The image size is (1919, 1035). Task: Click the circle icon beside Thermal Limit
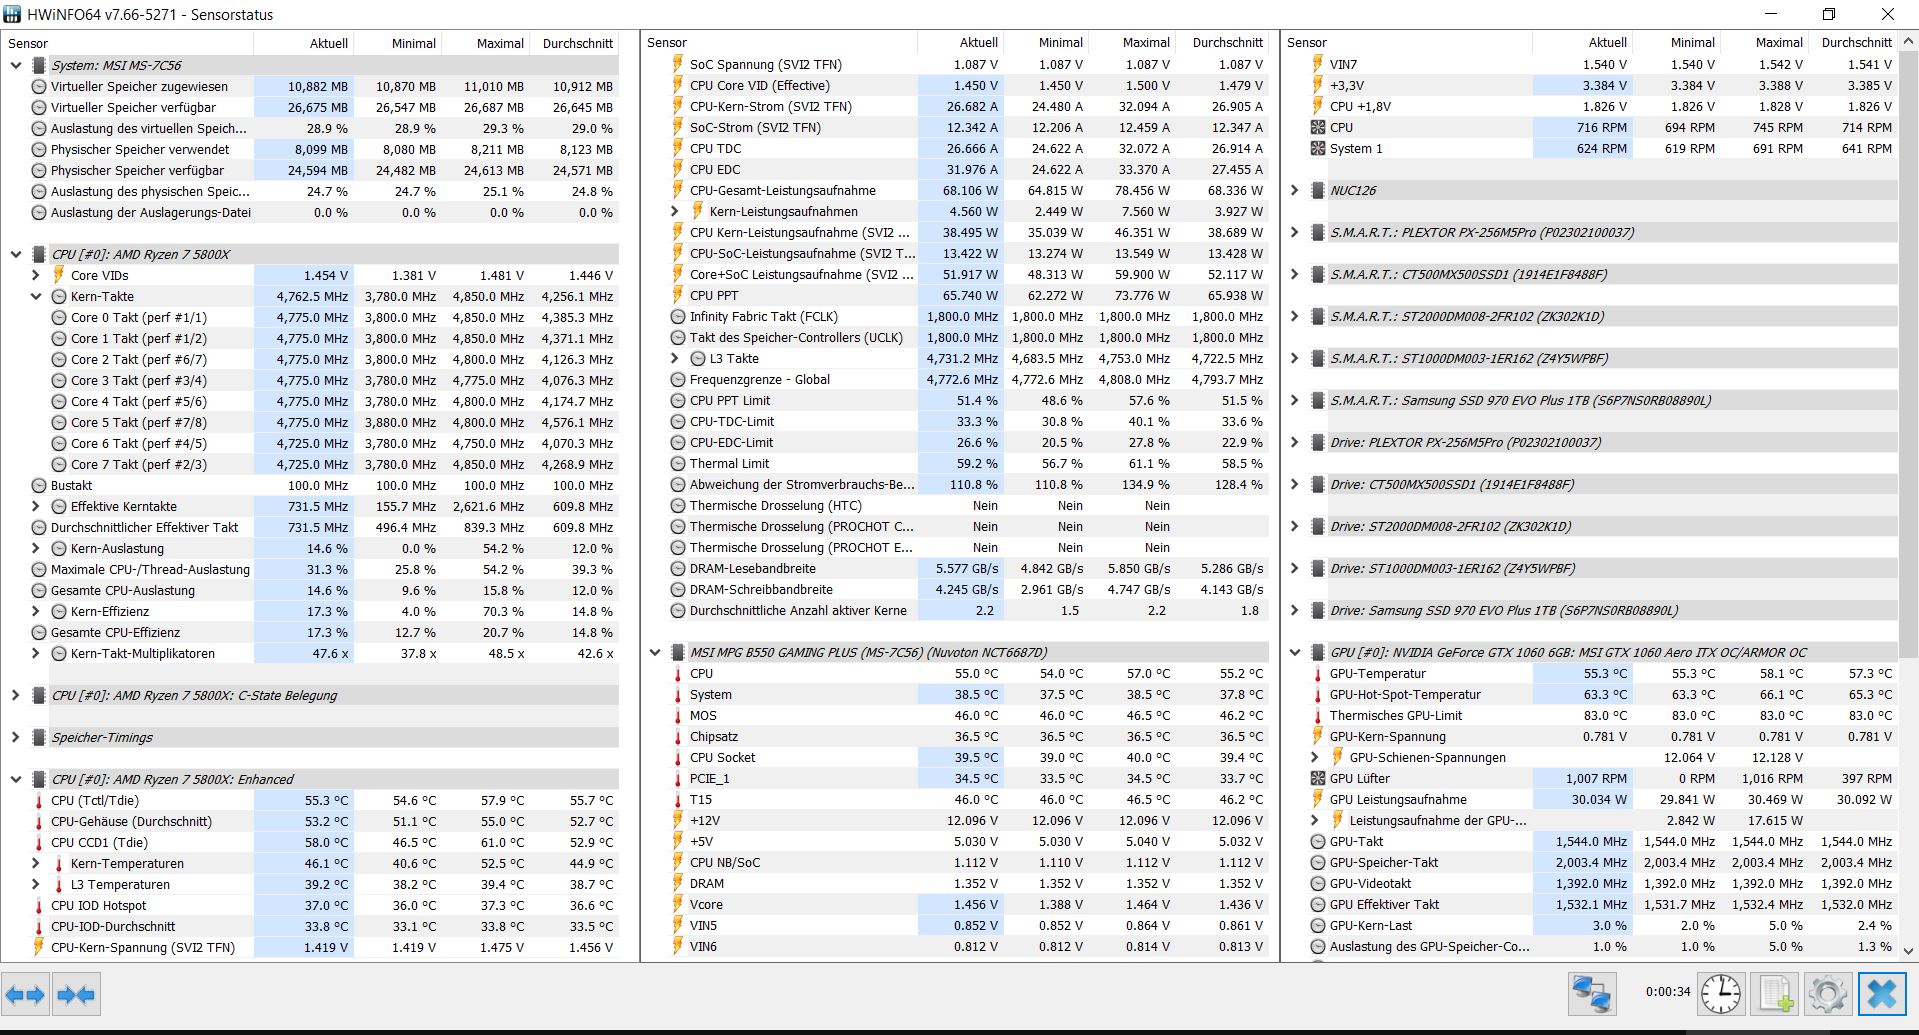pos(678,463)
